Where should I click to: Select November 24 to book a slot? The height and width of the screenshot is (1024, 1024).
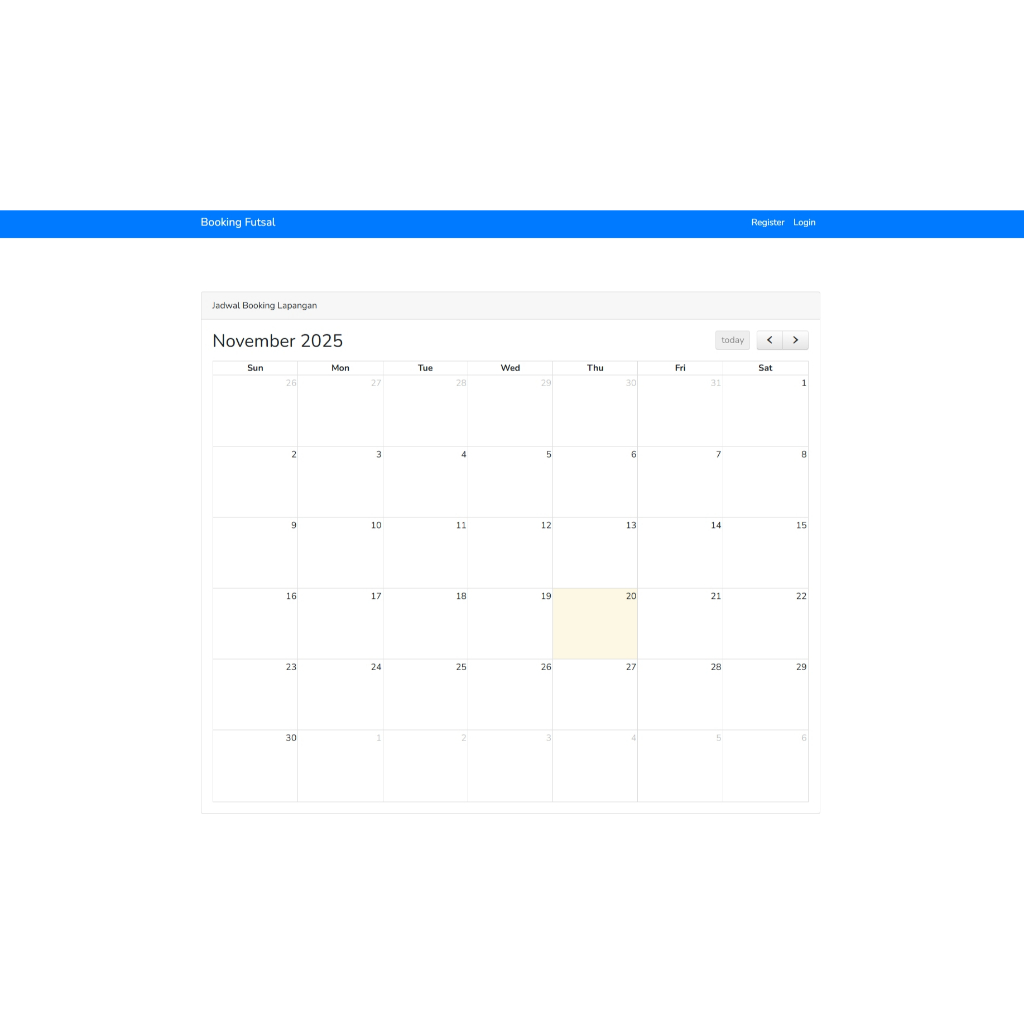[x=340, y=694]
